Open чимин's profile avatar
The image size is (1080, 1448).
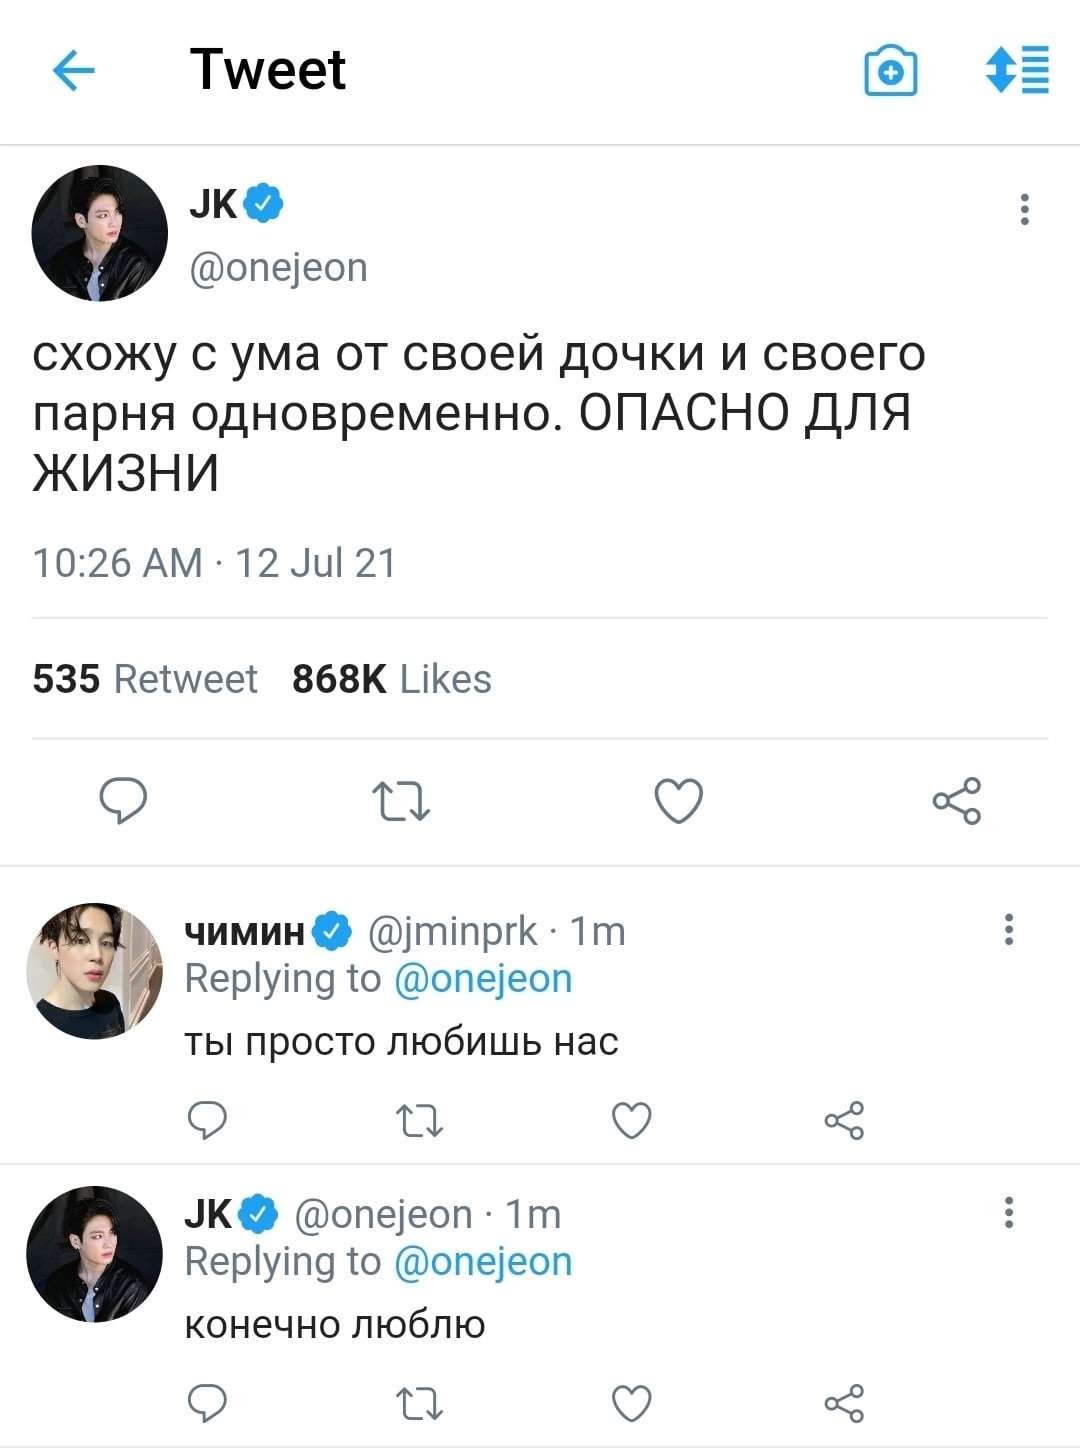tap(94, 971)
